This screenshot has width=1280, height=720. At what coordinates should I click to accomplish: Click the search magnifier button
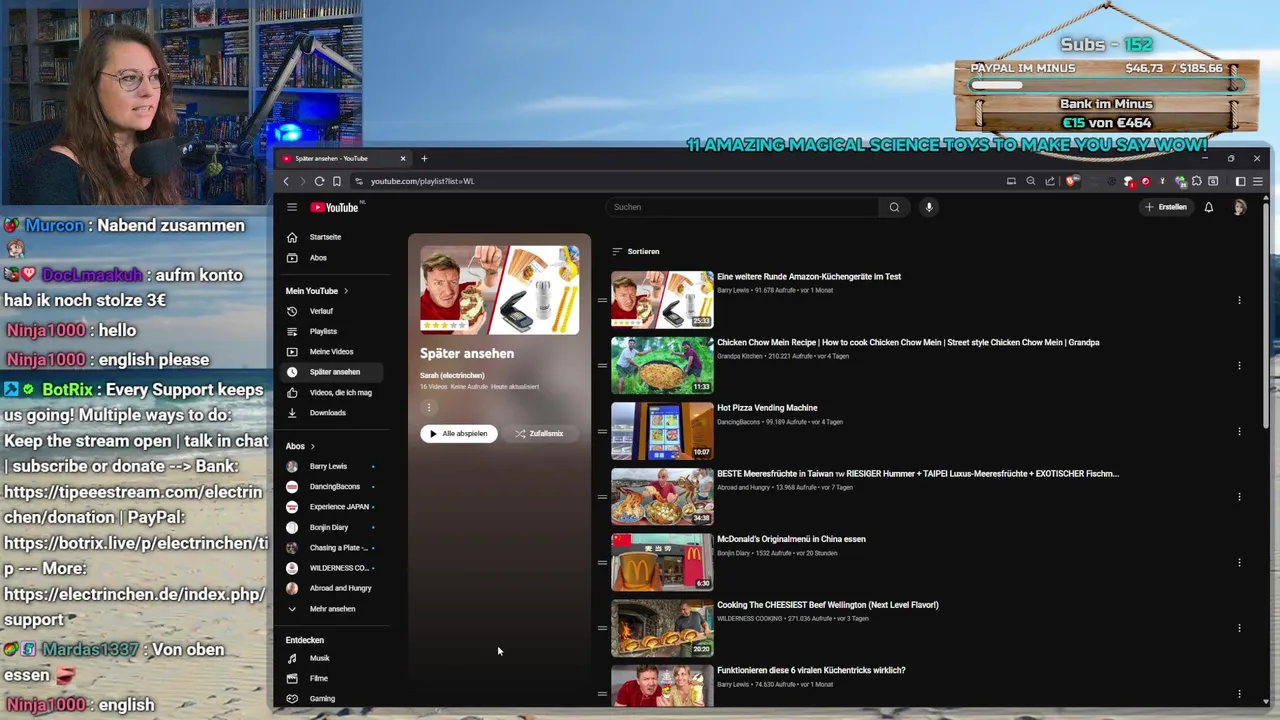tap(894, 207)
